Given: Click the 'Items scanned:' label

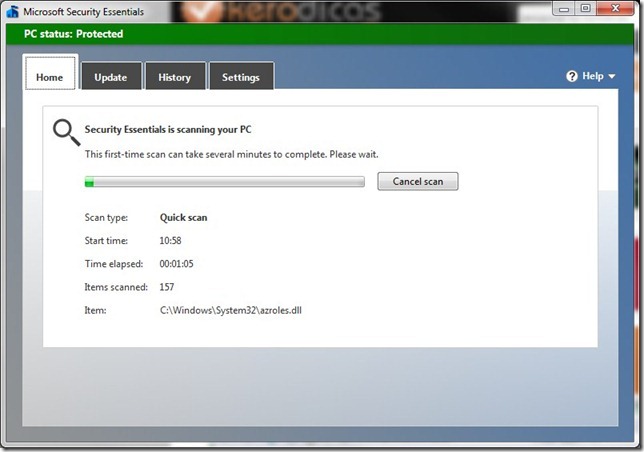Looking at the screenshot, I should [116, 287].
